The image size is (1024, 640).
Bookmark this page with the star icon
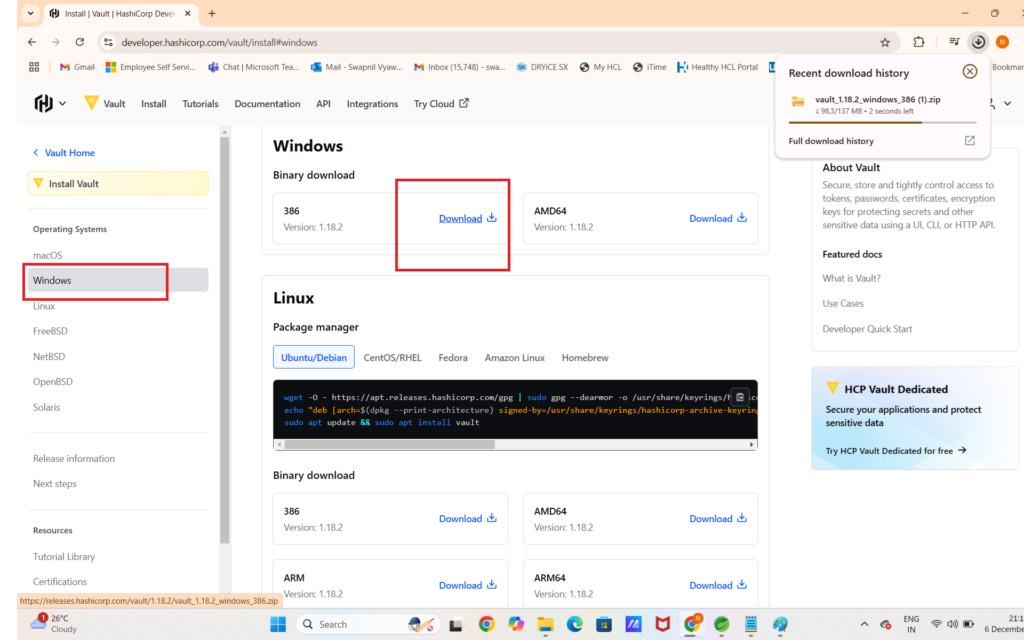point(885,42)
